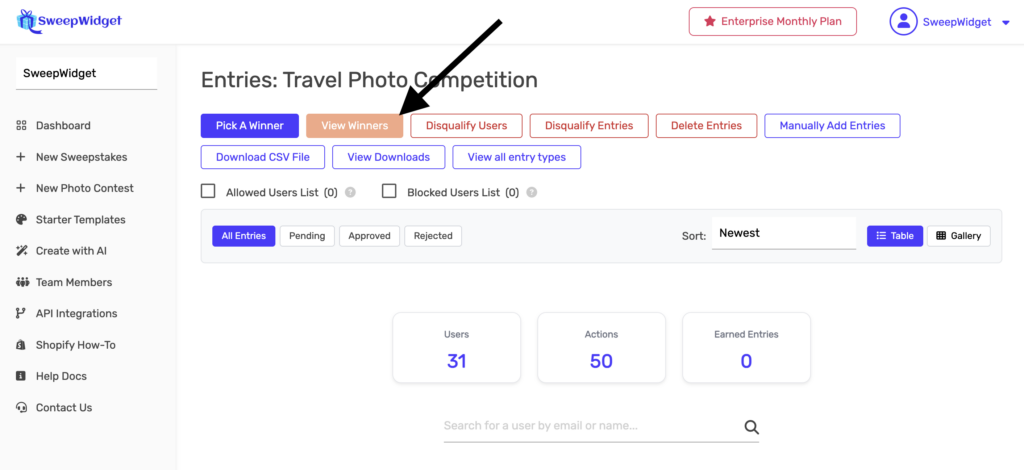This screenshot has width=1024, height=470.
Task: Click the Shopify How-To bag icon
Action: pos(21,345)
